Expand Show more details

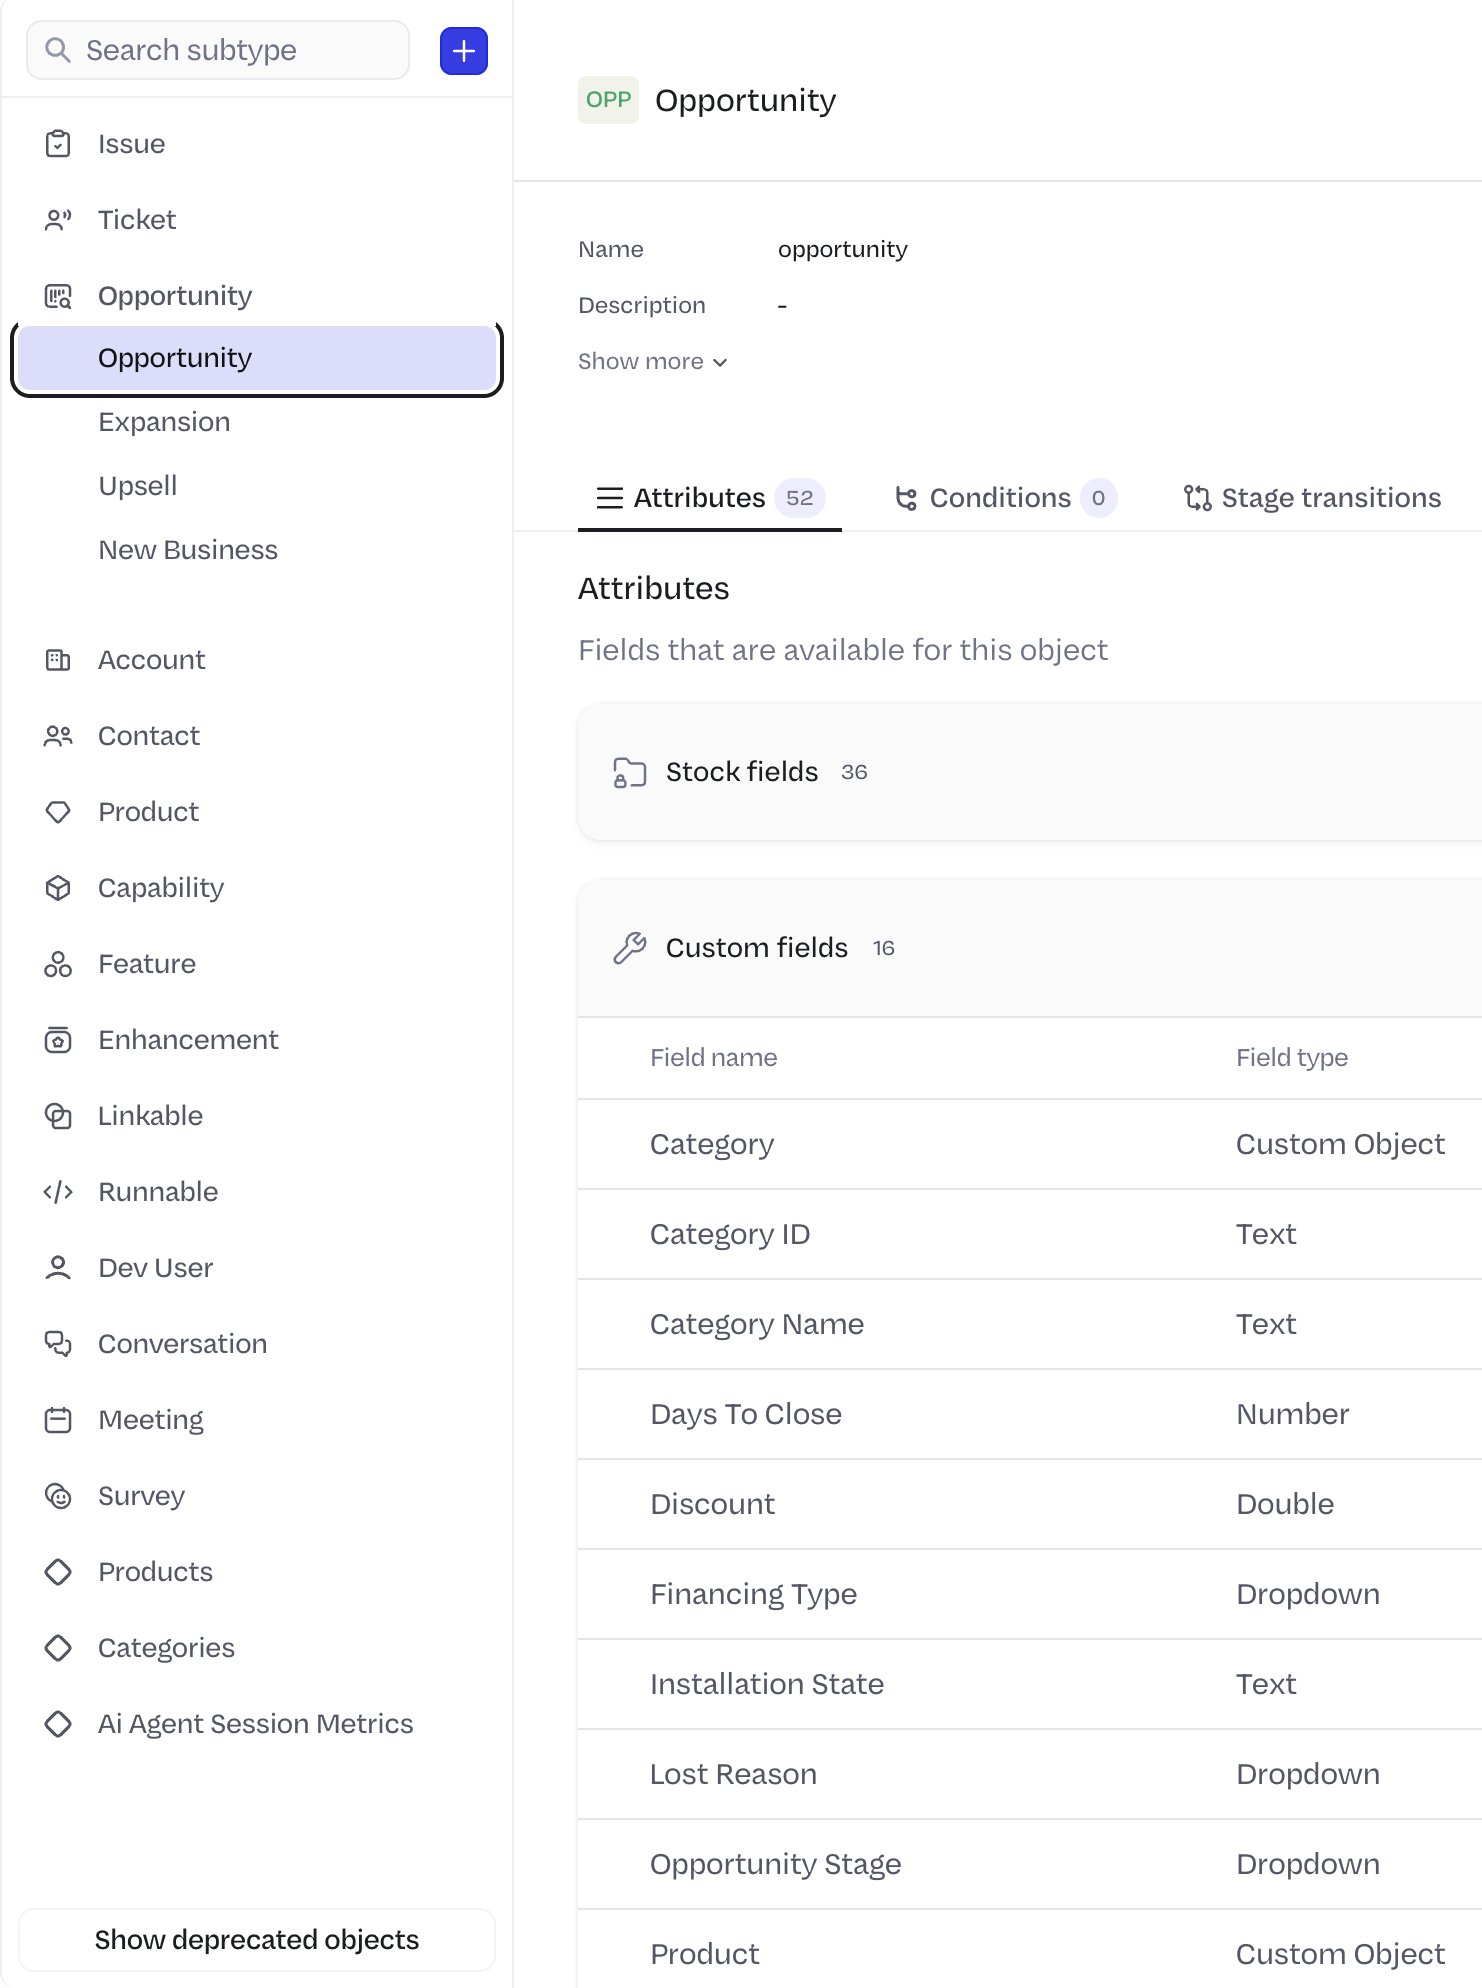[653, 361]
